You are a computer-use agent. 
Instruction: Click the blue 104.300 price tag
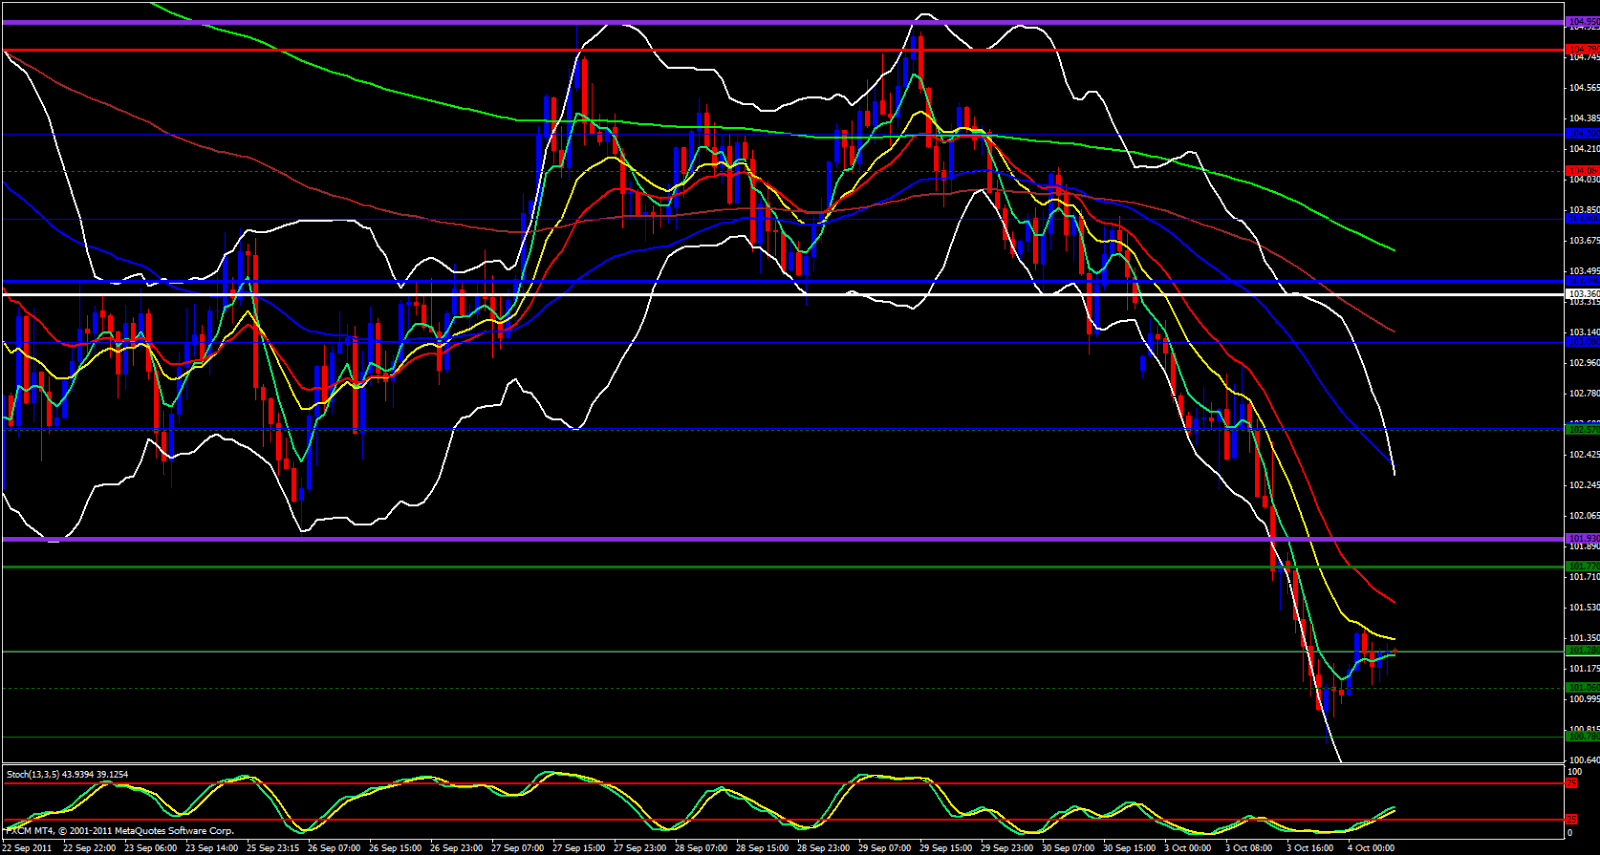tap(1582, 133)
